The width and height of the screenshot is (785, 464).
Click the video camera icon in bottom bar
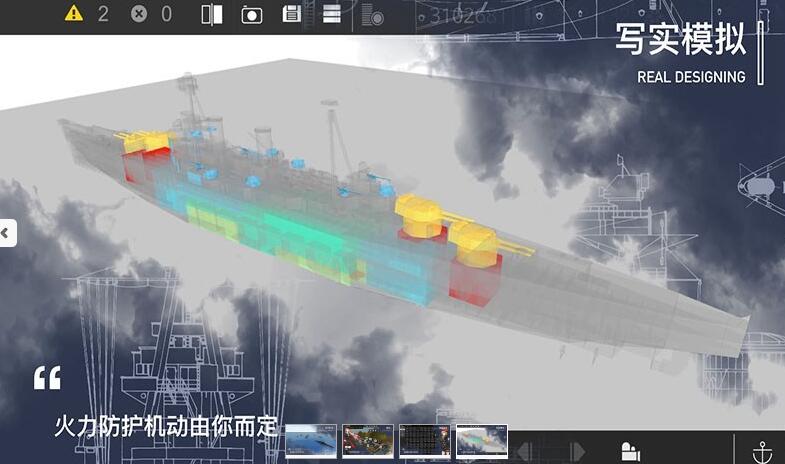(x=630, y=451)
